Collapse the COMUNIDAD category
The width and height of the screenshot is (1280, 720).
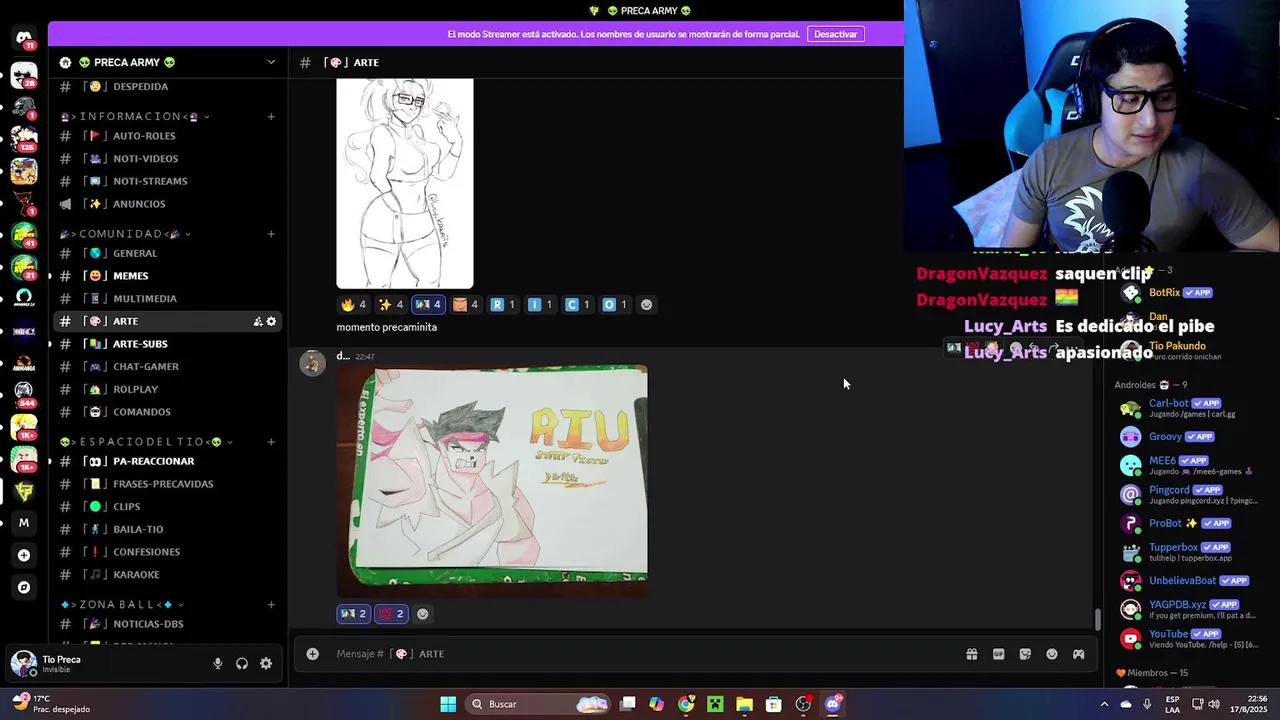125,234
